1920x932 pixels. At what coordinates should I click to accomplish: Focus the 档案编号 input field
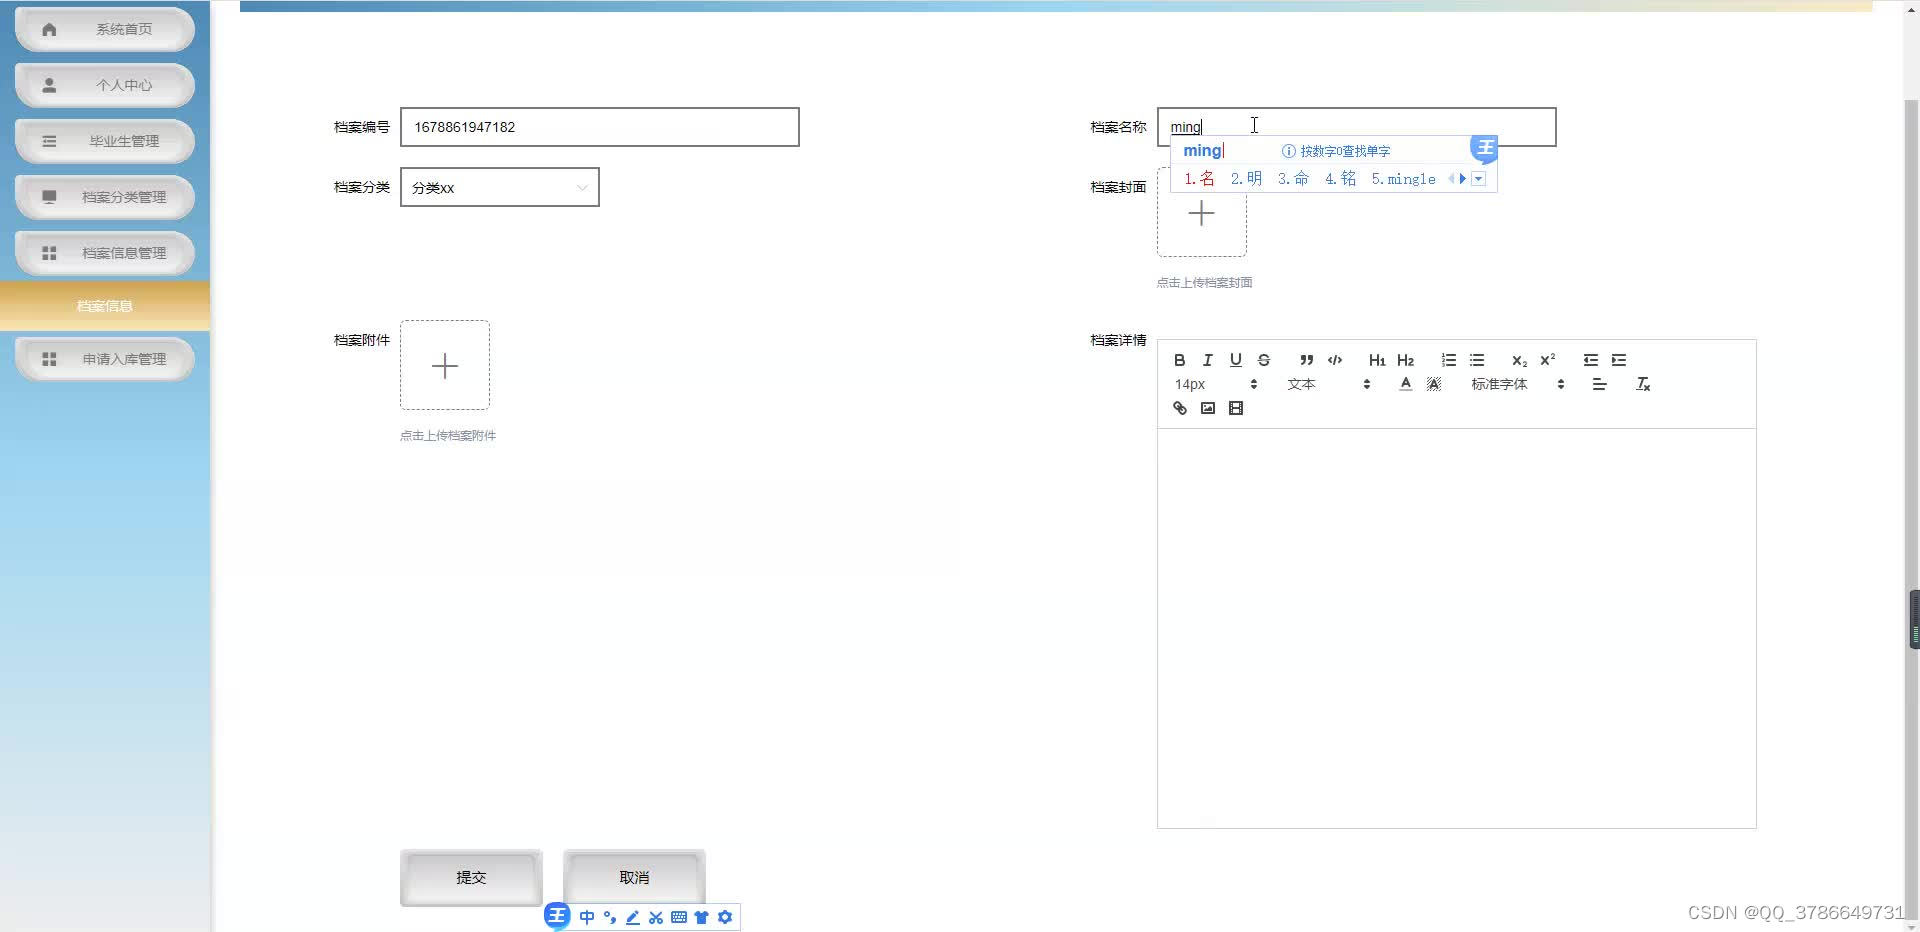pos(600,127)
